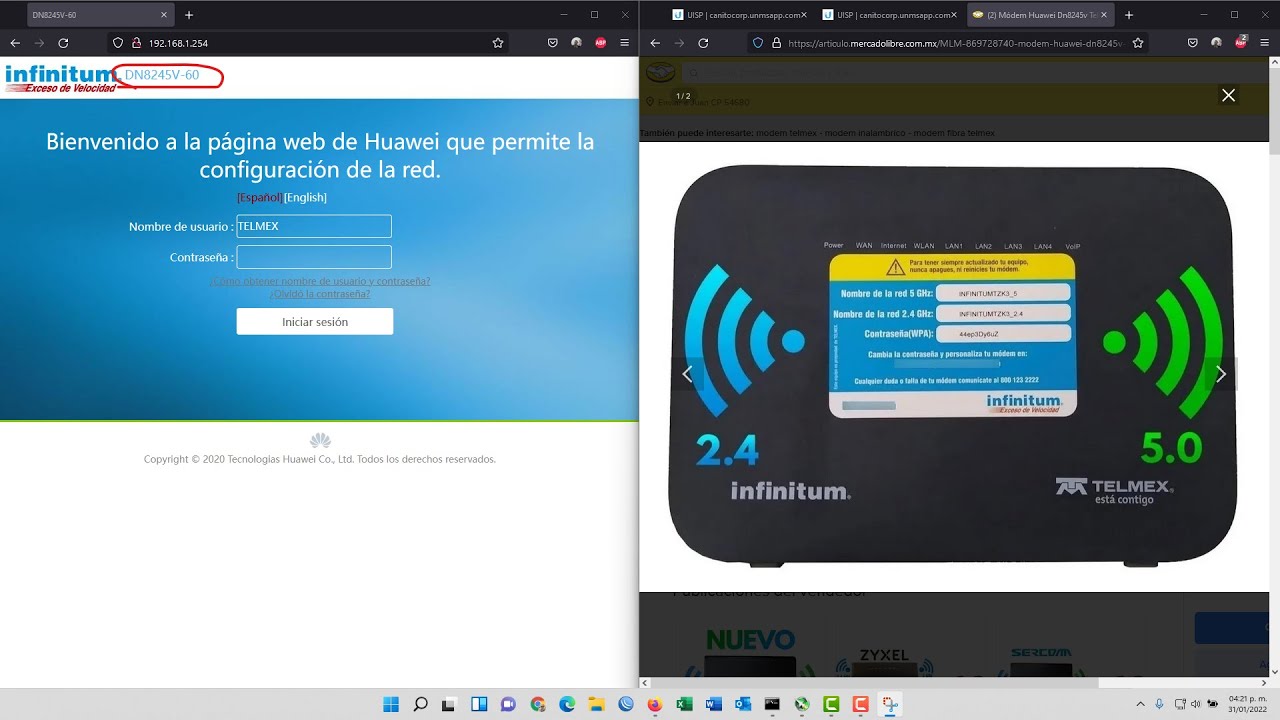Bookmark the 192.168.1.254 page with the star
The image size is (1280, 720).
coord(498,43)
